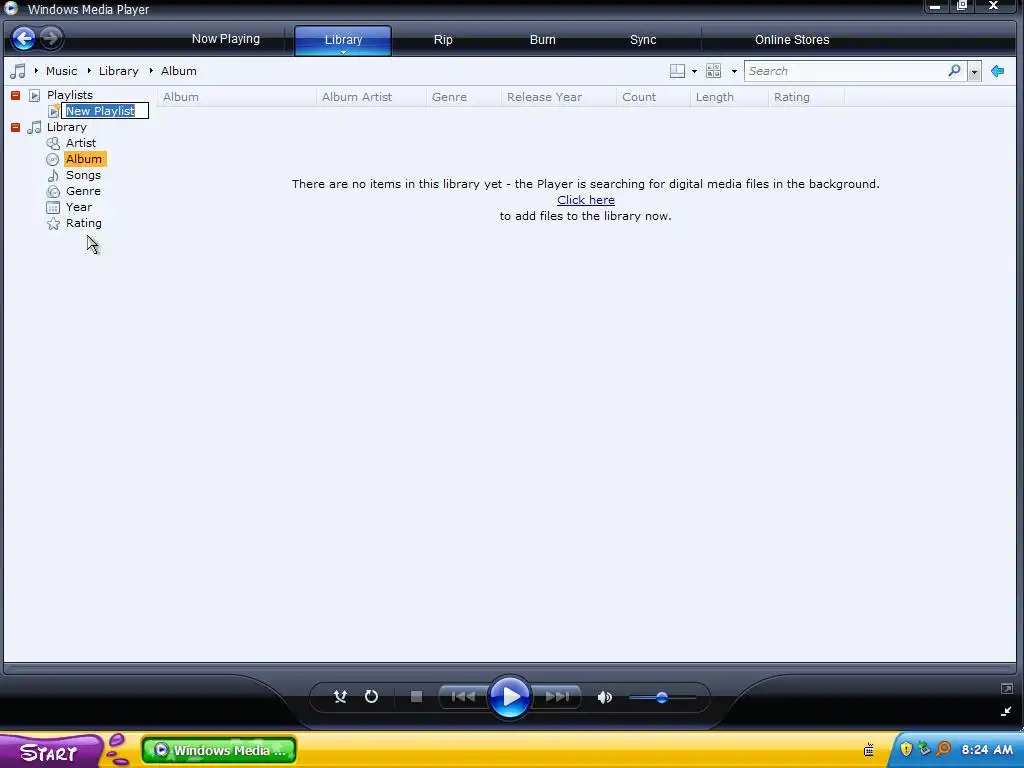Click in the Search field

click(x=846, y=71)
